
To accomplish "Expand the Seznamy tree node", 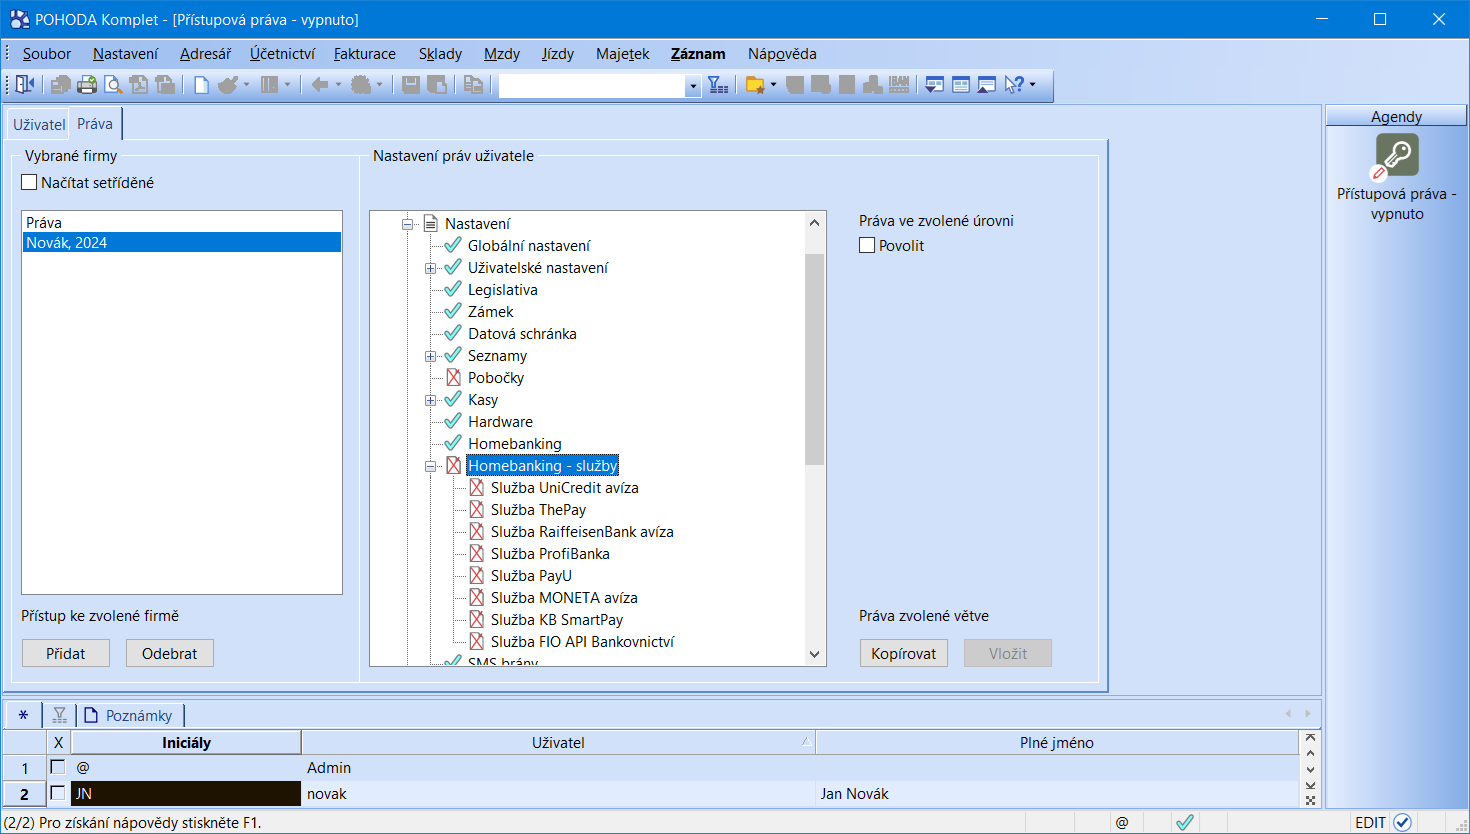I will coord(431,356).
